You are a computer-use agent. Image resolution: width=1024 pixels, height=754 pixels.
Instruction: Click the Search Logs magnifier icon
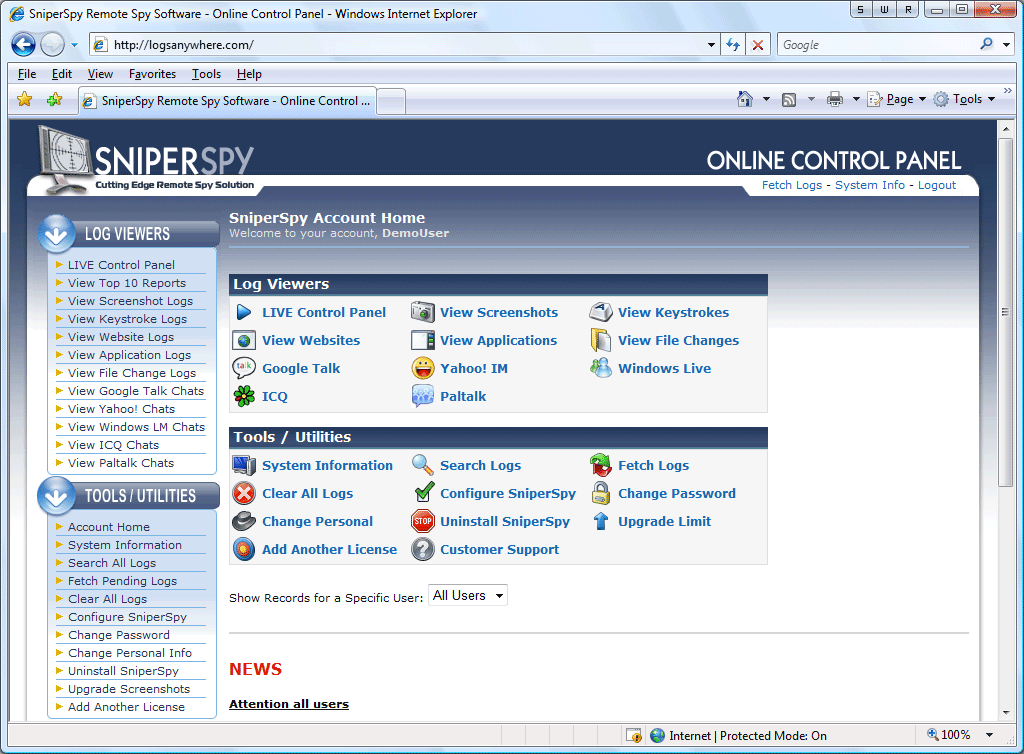click(423, 465)
